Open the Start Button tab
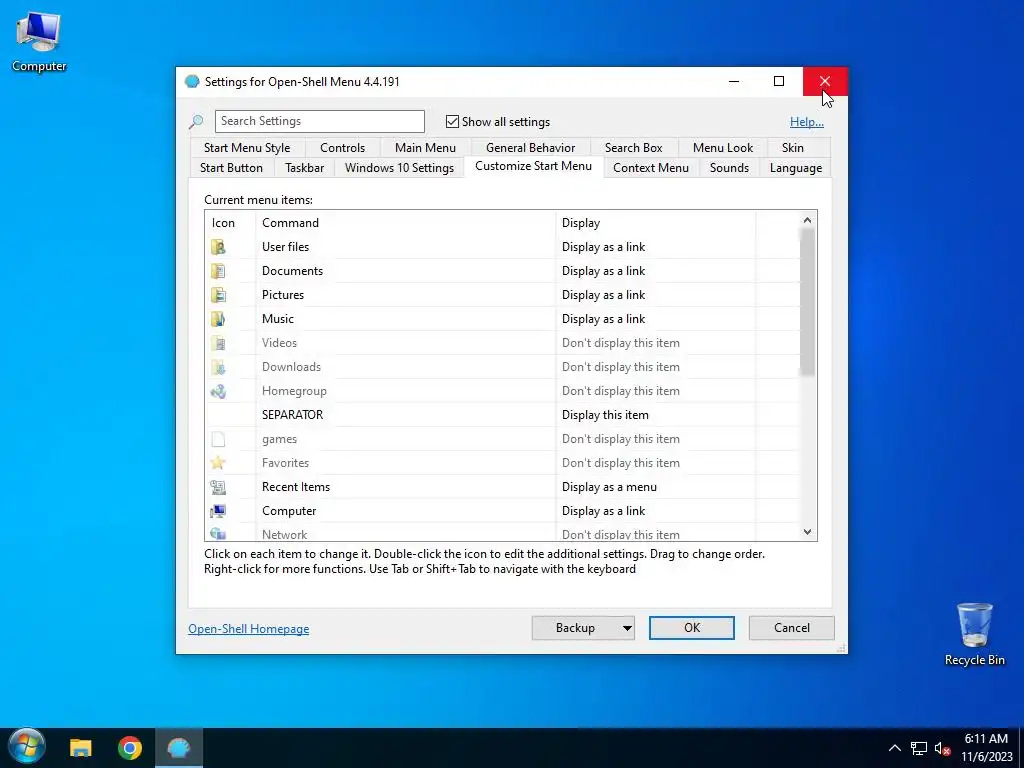Viewport: 1024px width, 768px height. (x=231, y=168)
